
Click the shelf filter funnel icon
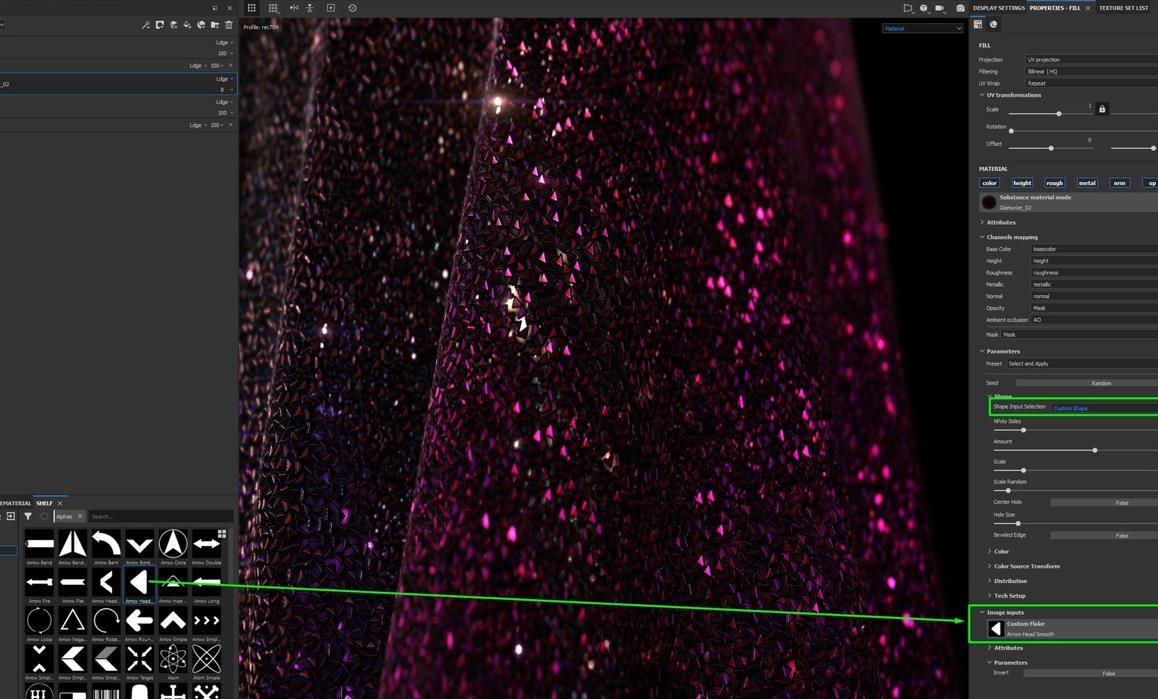click(x=28, y=516)
